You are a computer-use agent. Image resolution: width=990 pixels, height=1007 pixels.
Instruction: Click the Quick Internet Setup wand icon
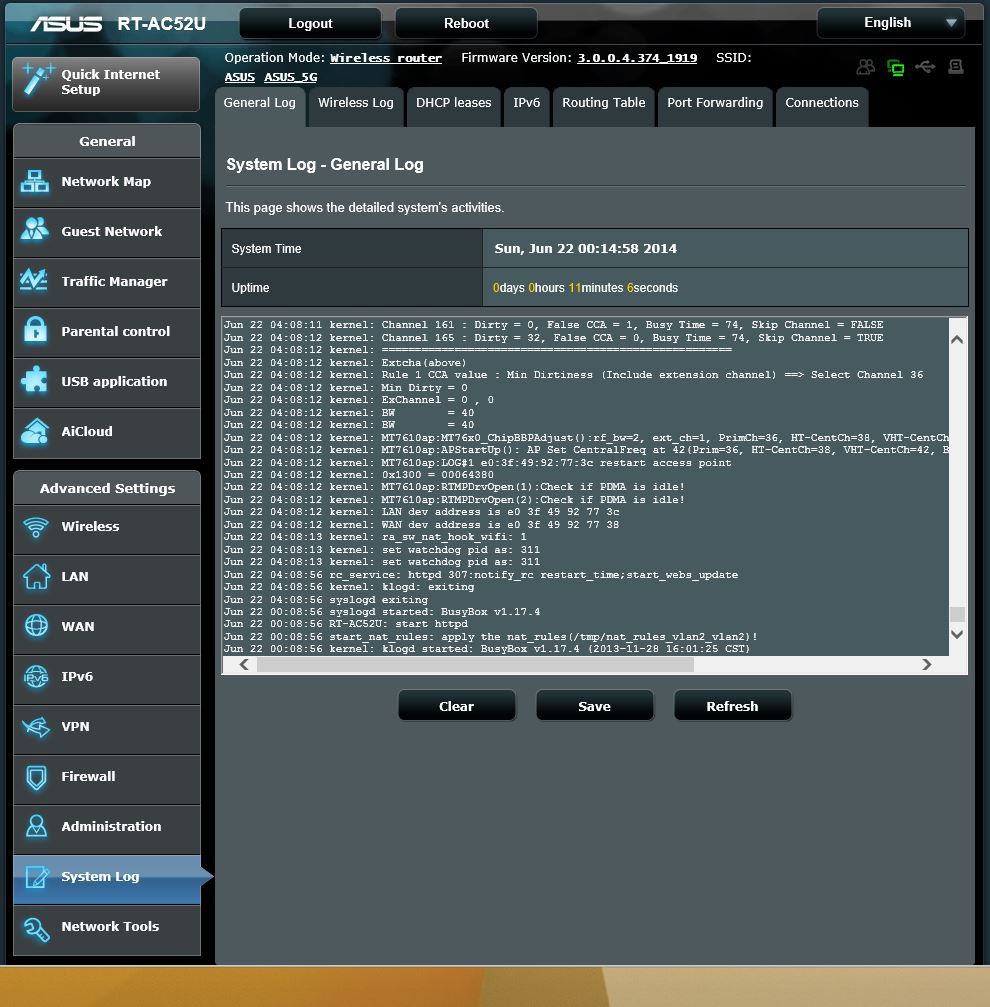(x=37, y=80)
